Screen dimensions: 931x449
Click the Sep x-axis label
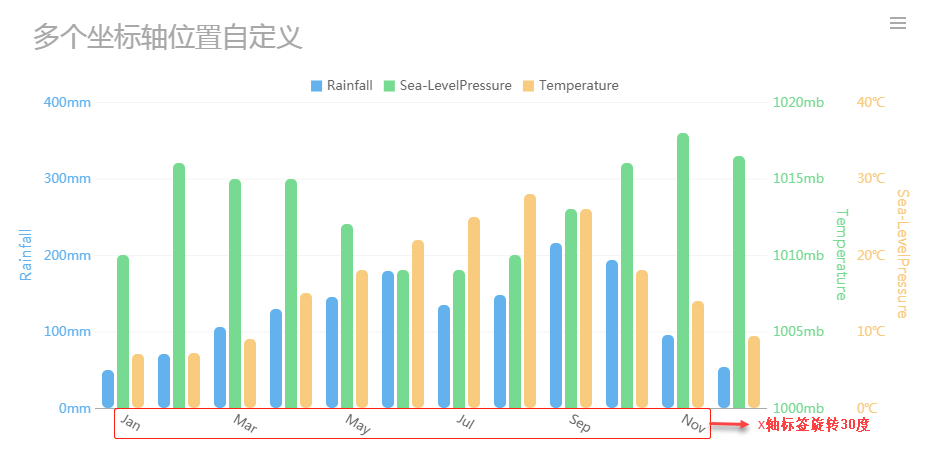point(580,423)
